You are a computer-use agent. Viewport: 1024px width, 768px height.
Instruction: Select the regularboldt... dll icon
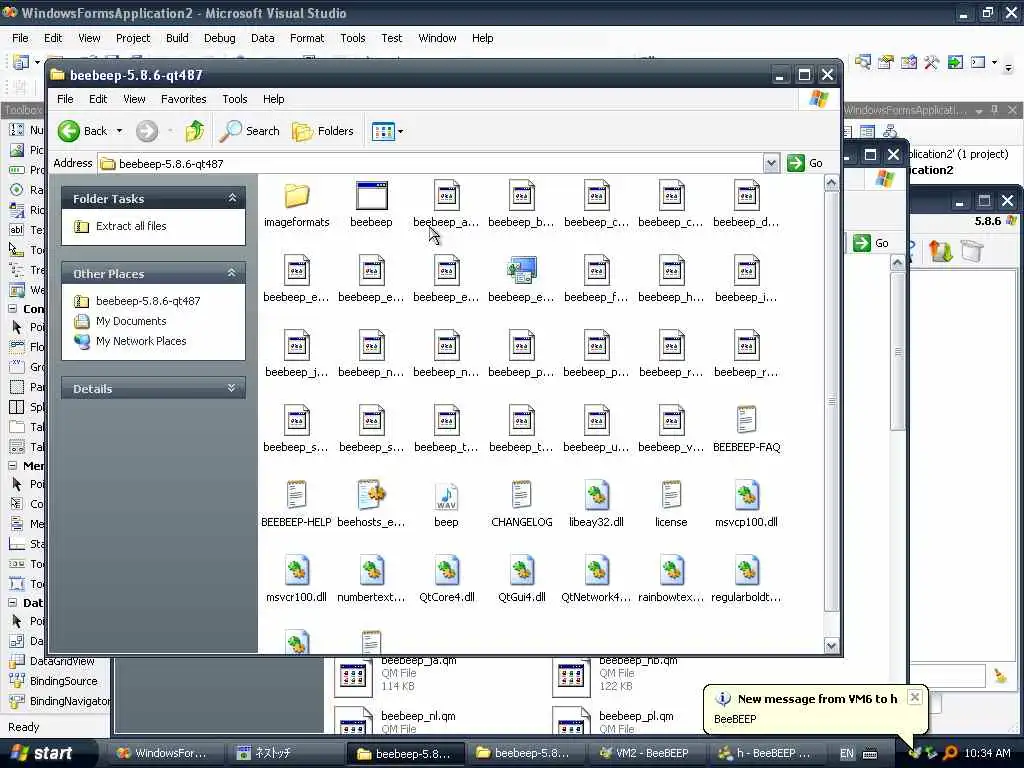coord(746,570)
